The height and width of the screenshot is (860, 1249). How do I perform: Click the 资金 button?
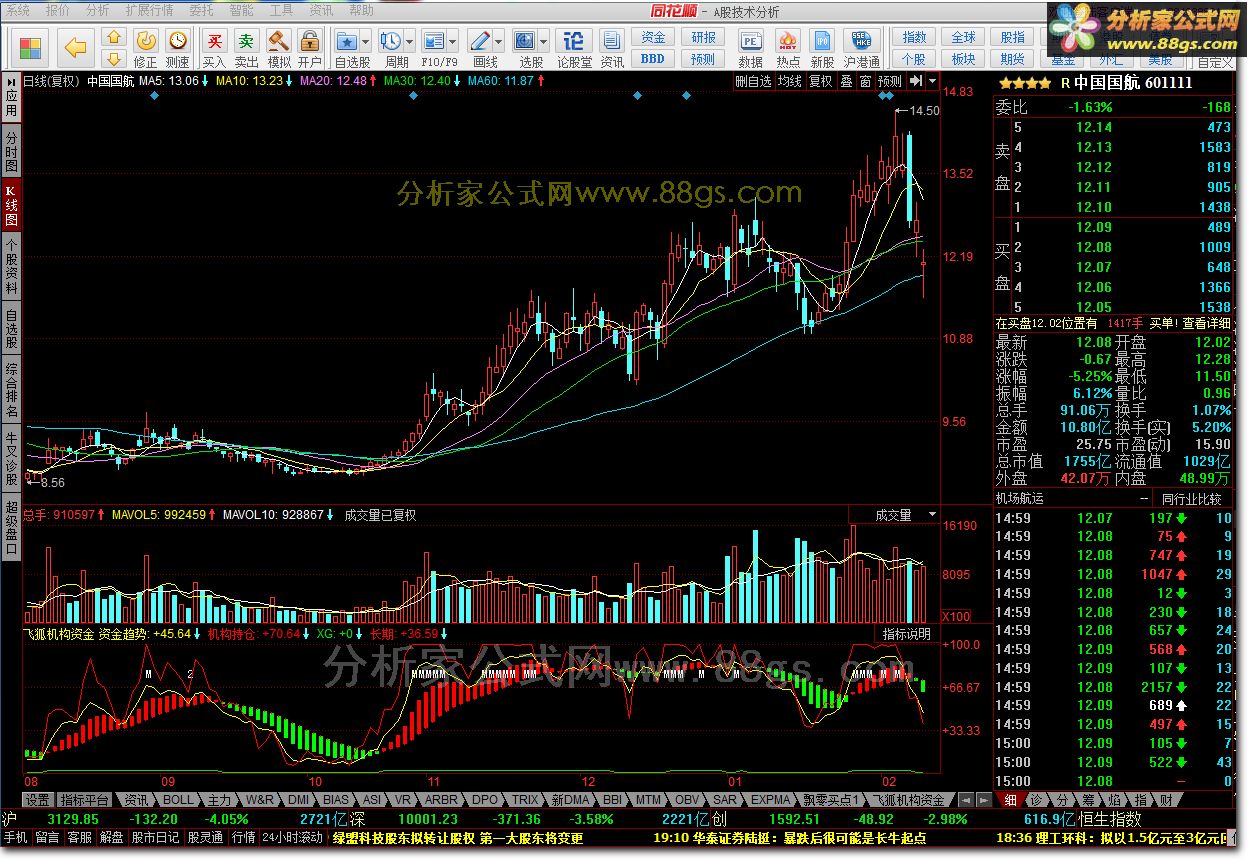[653, 37]
